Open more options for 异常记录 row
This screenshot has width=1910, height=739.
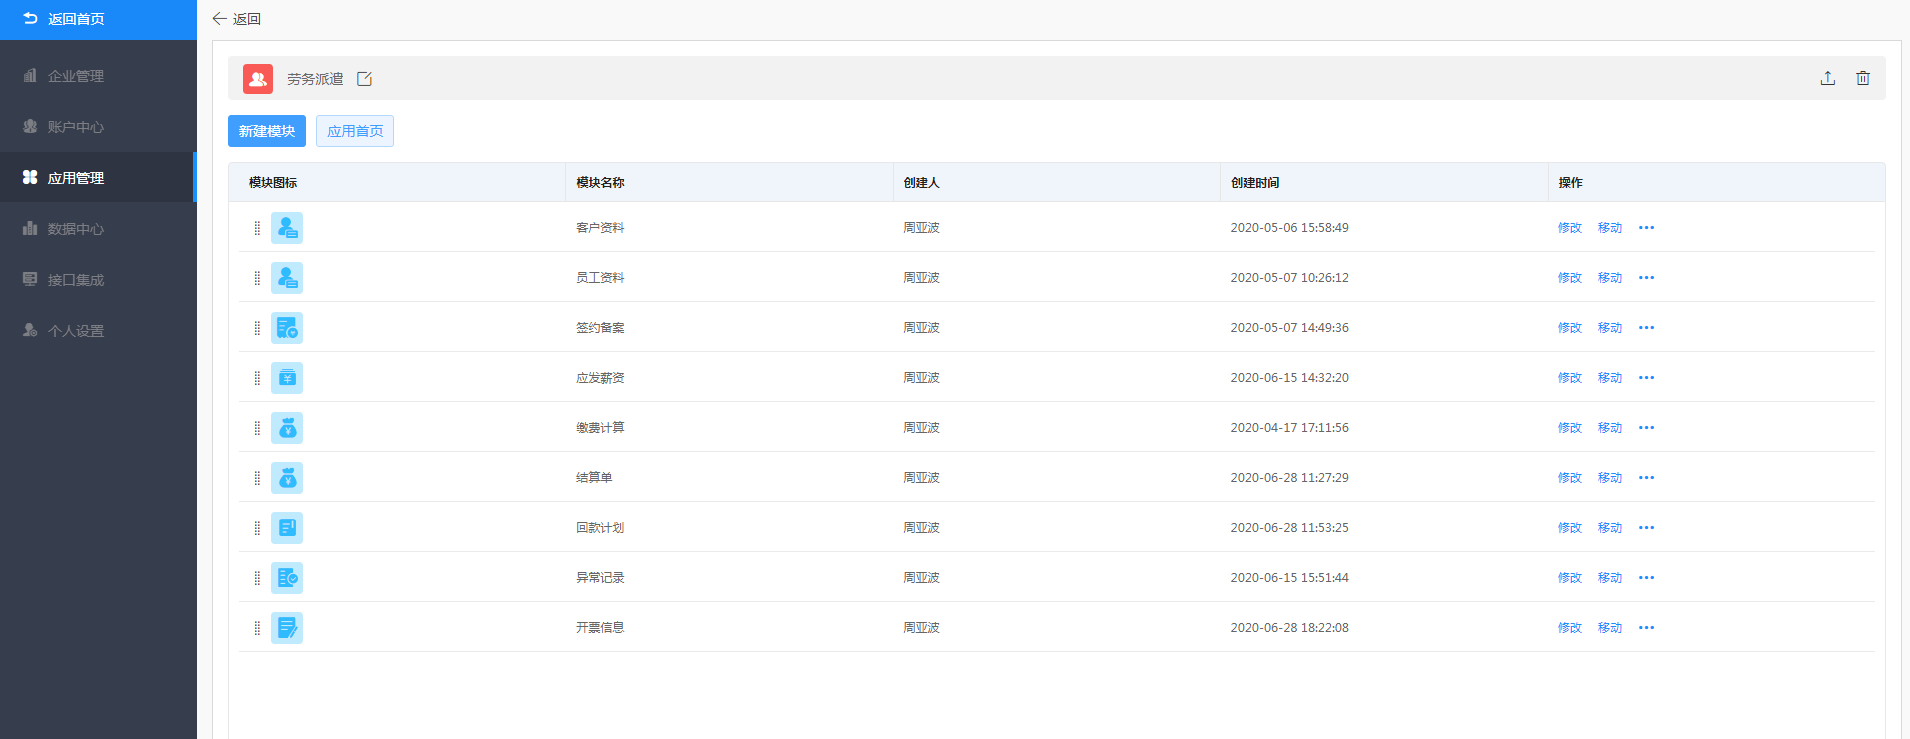click(x=1646, y=578)
